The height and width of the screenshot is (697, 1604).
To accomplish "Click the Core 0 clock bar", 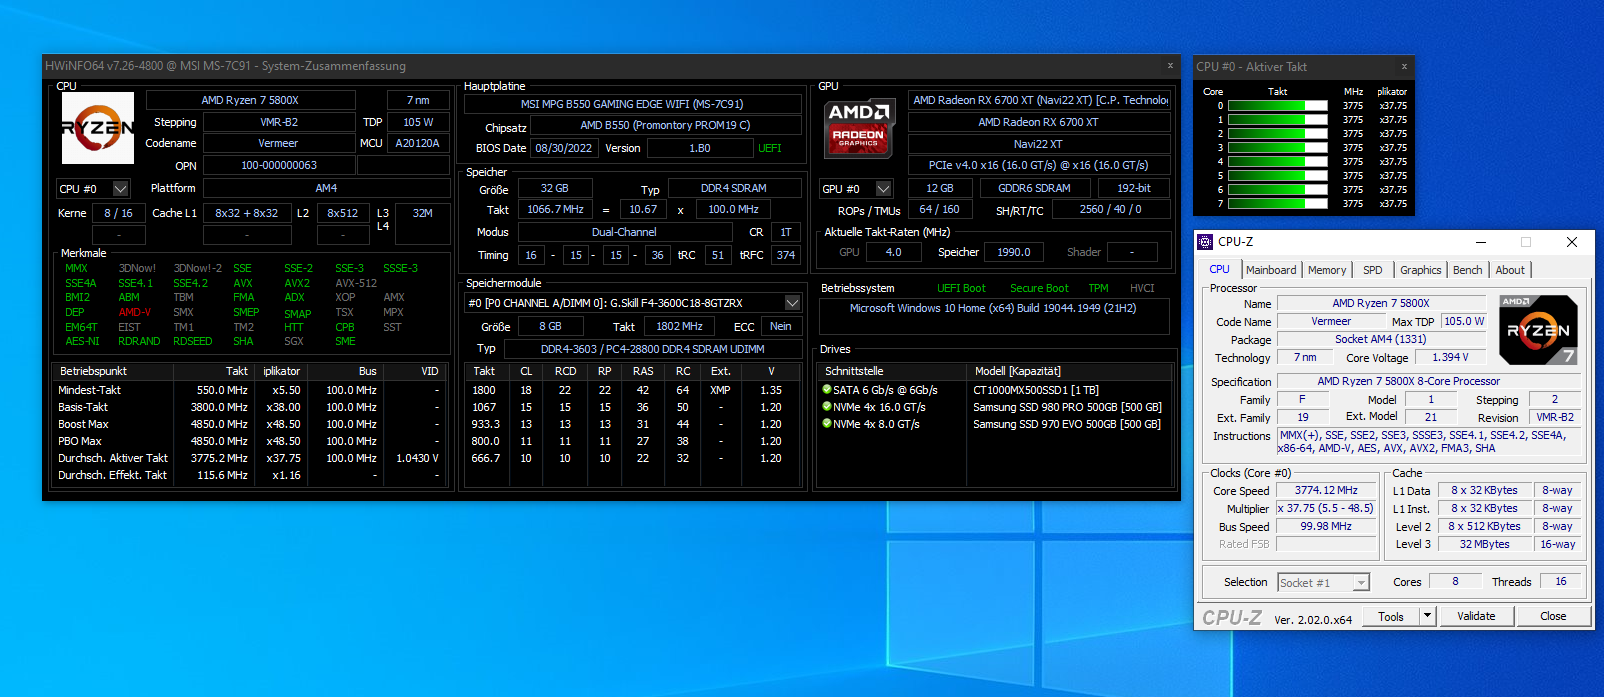I will (x=1277, y=105).
